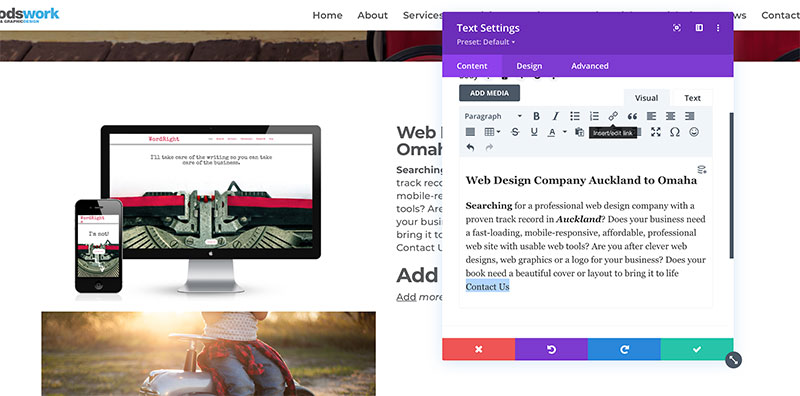This screenshot has width=800, height=396.
Task: Apply italic formatting in the editor toolbar
Action: click(556, 116)
